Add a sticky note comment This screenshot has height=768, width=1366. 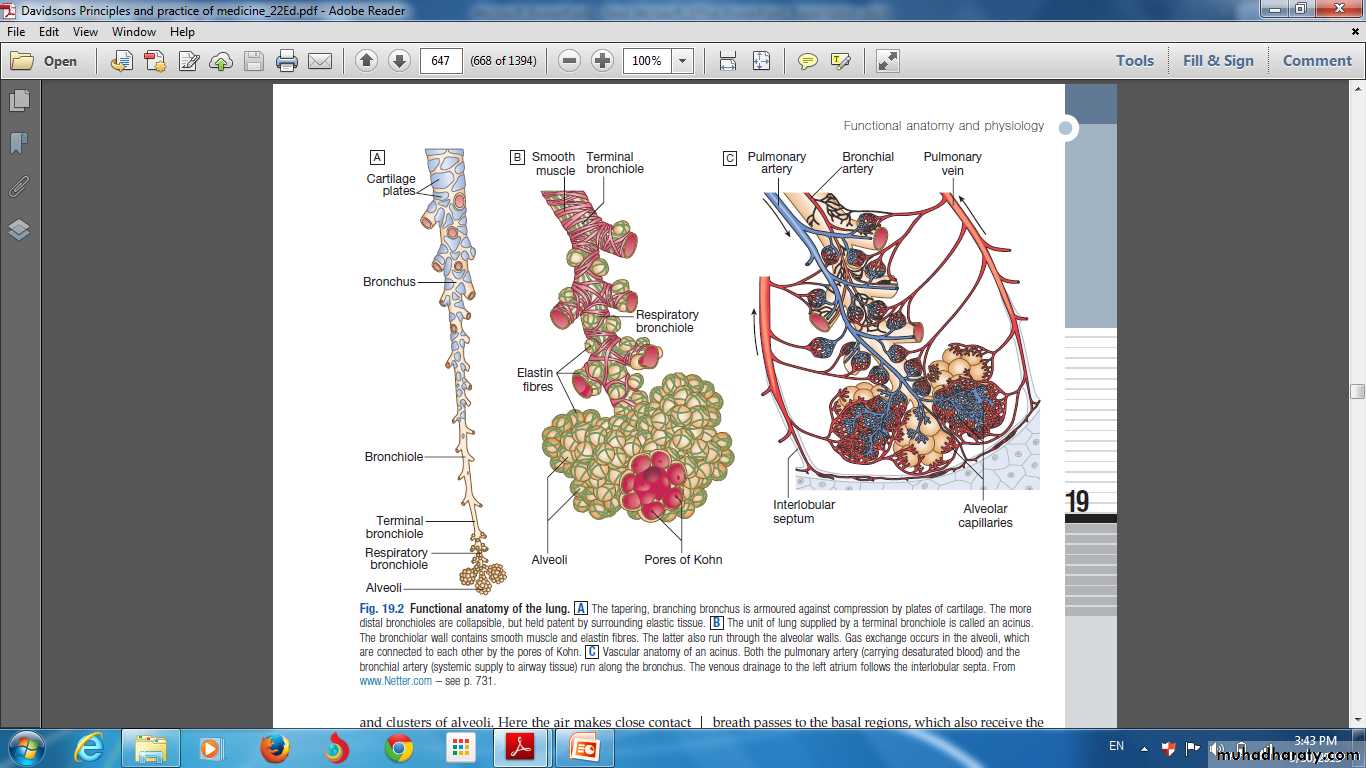pyautogui.click(x=807, y=61)
